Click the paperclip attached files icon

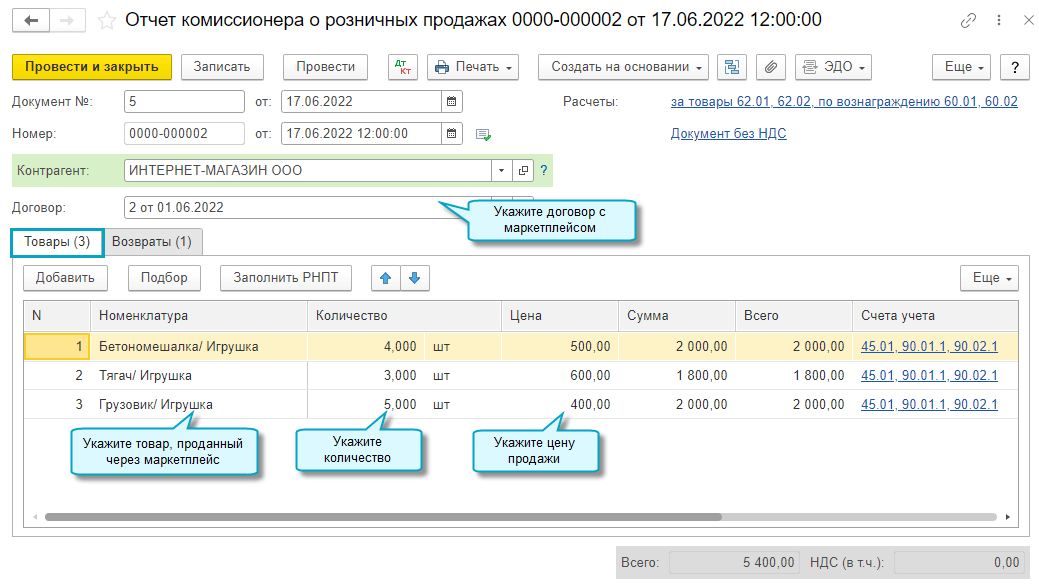tap(770, 67)
